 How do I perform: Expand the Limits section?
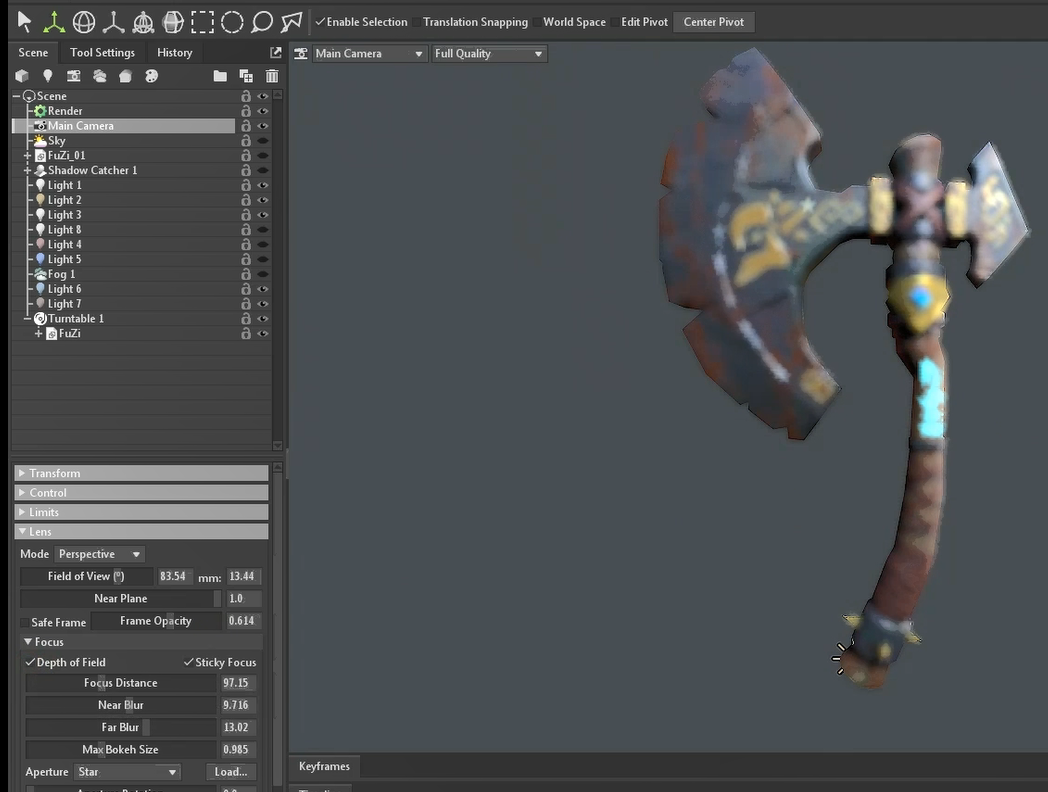click(141, 512)
